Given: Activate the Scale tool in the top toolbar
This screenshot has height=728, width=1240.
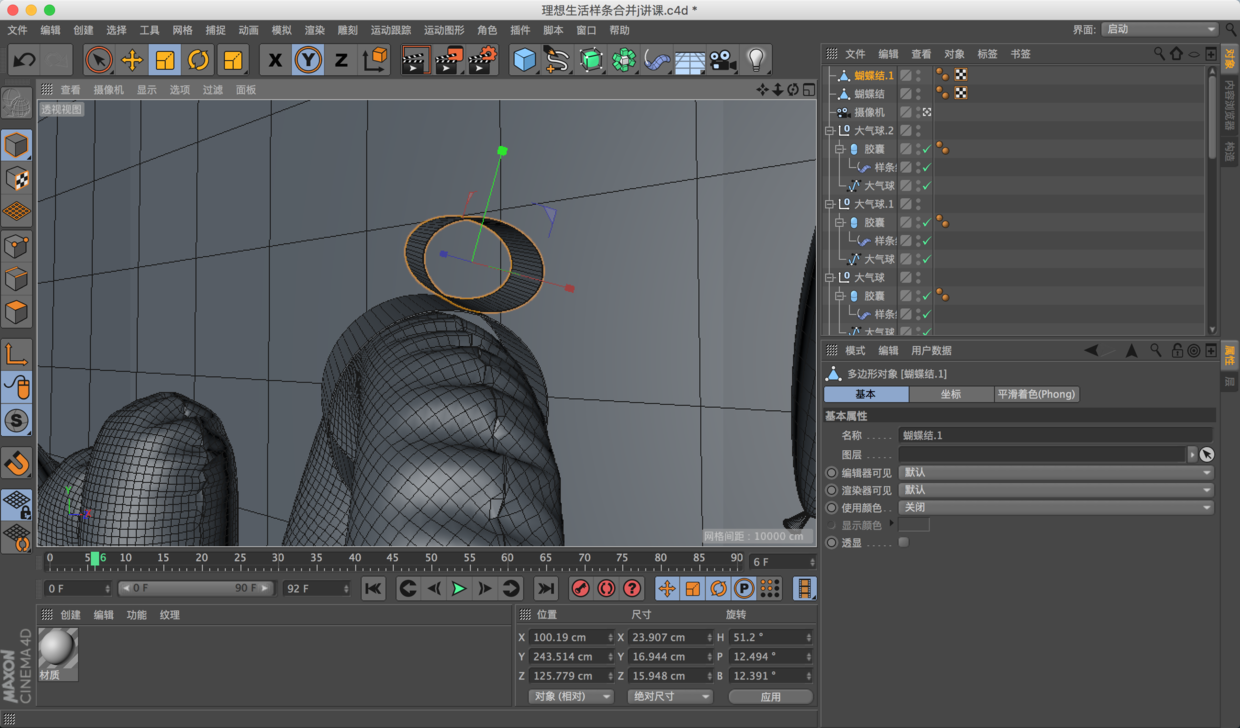Looking at the screenshot, I should click(x=165, y=60).
